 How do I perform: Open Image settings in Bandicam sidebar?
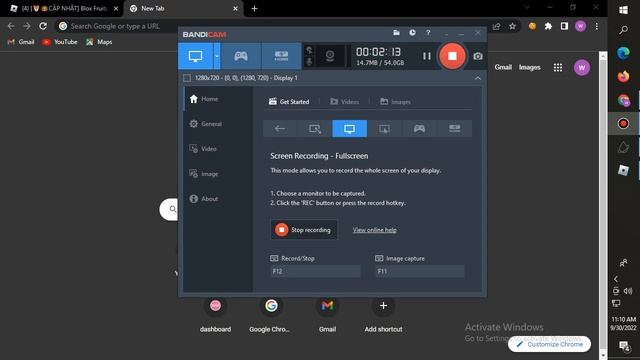click(204, 174)
